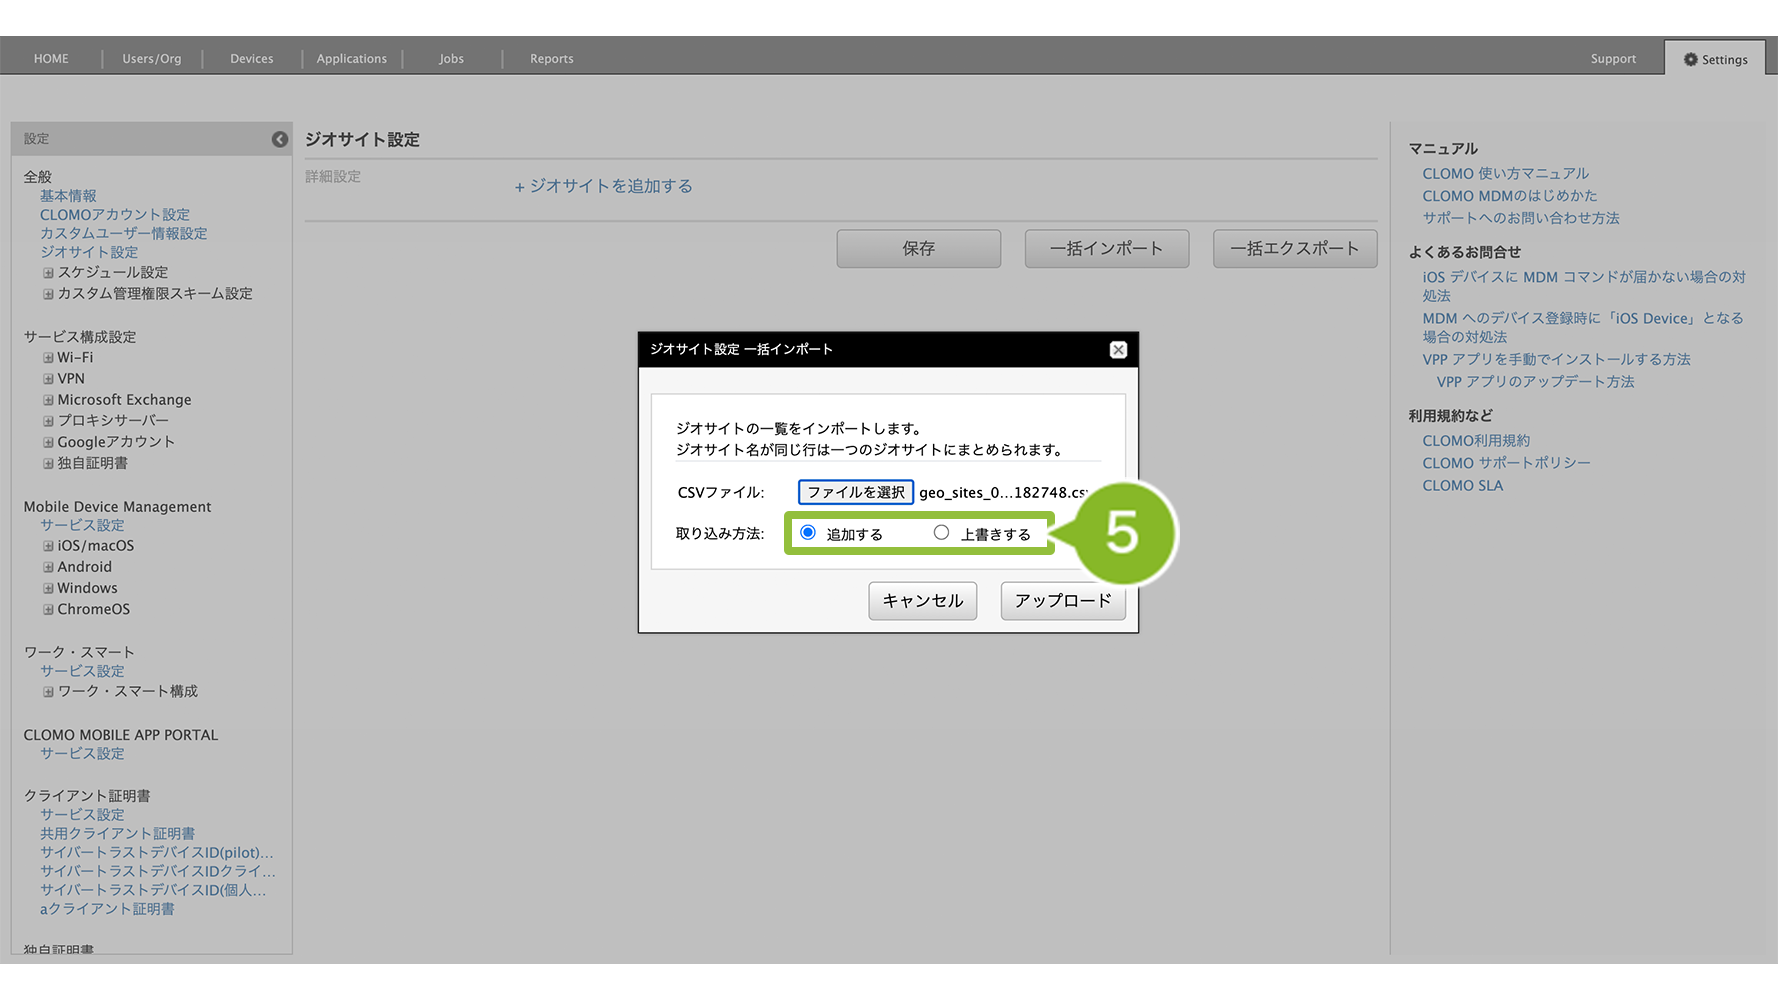Click the アップロード button
The width and height of the screenshot is (1778, 1000).
pos(1062,601)
